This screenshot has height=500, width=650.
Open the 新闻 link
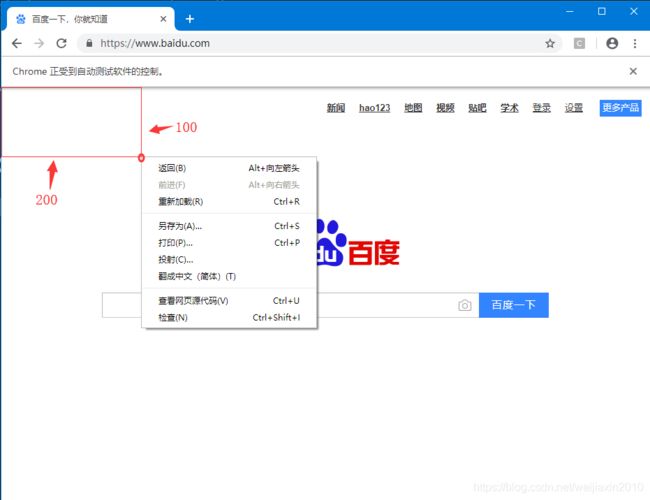(336, 108)
